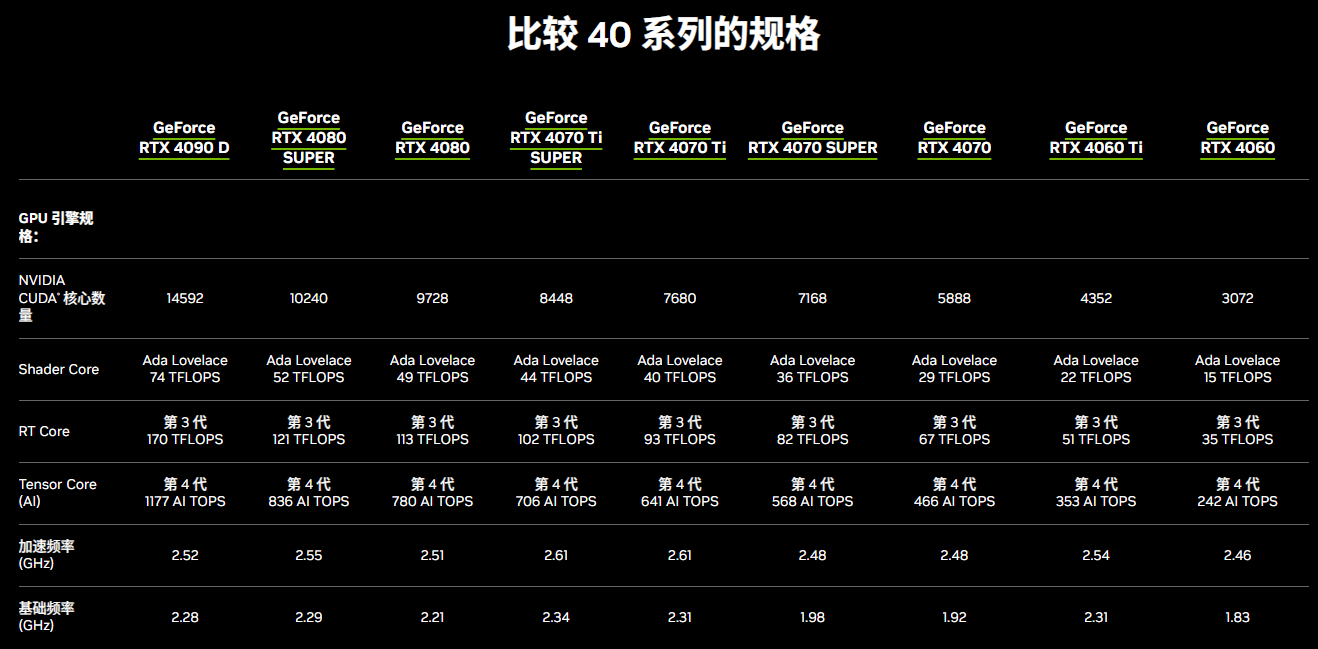
Task: Click the CUDA core count 5888
Action: point(955,298)
